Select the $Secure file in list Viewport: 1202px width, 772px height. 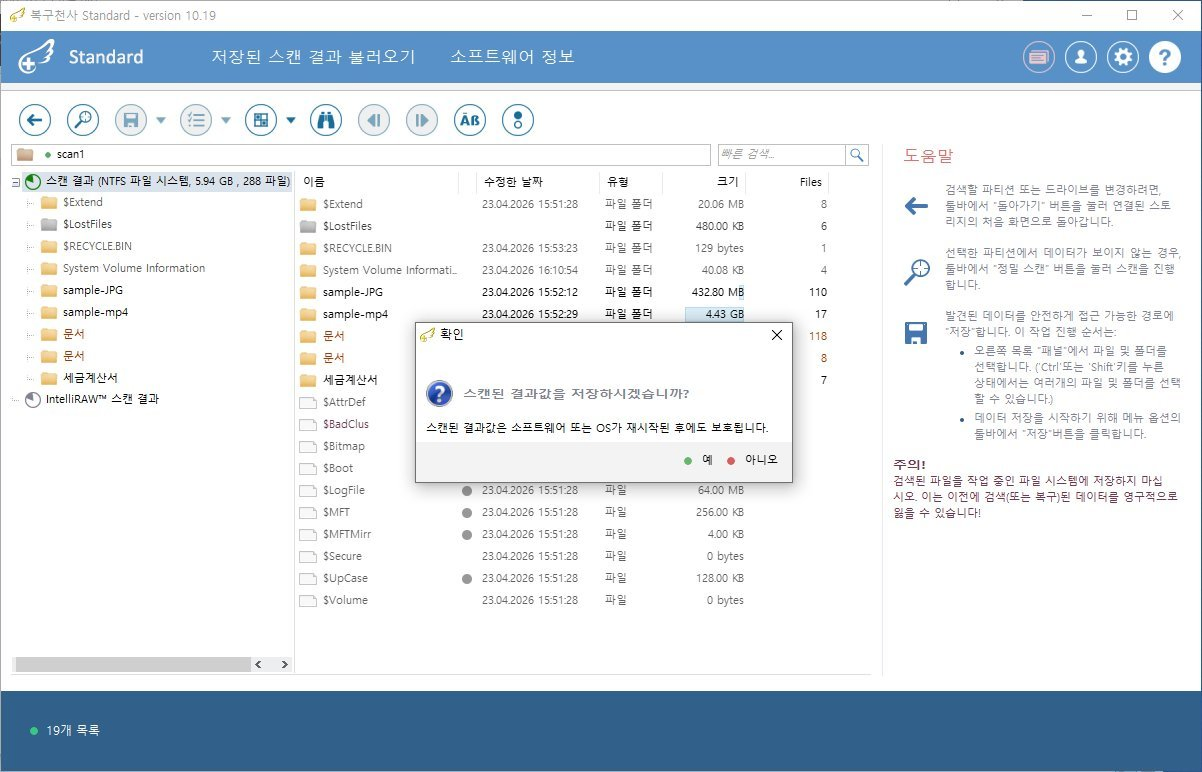coord(565,556)
